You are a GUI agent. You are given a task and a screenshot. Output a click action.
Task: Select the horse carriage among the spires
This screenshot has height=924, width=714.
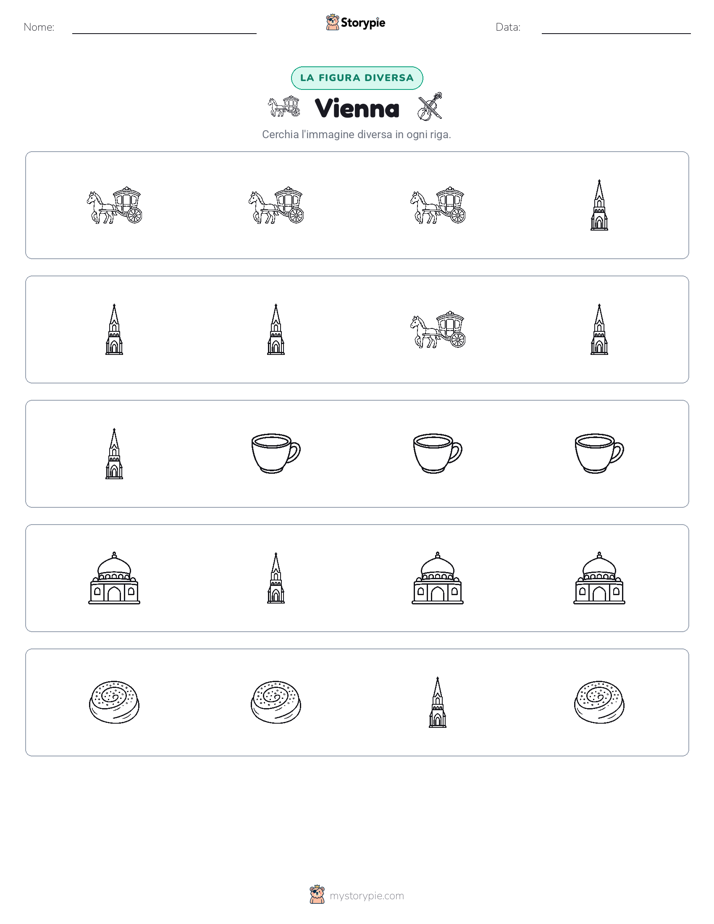[438, 329]
